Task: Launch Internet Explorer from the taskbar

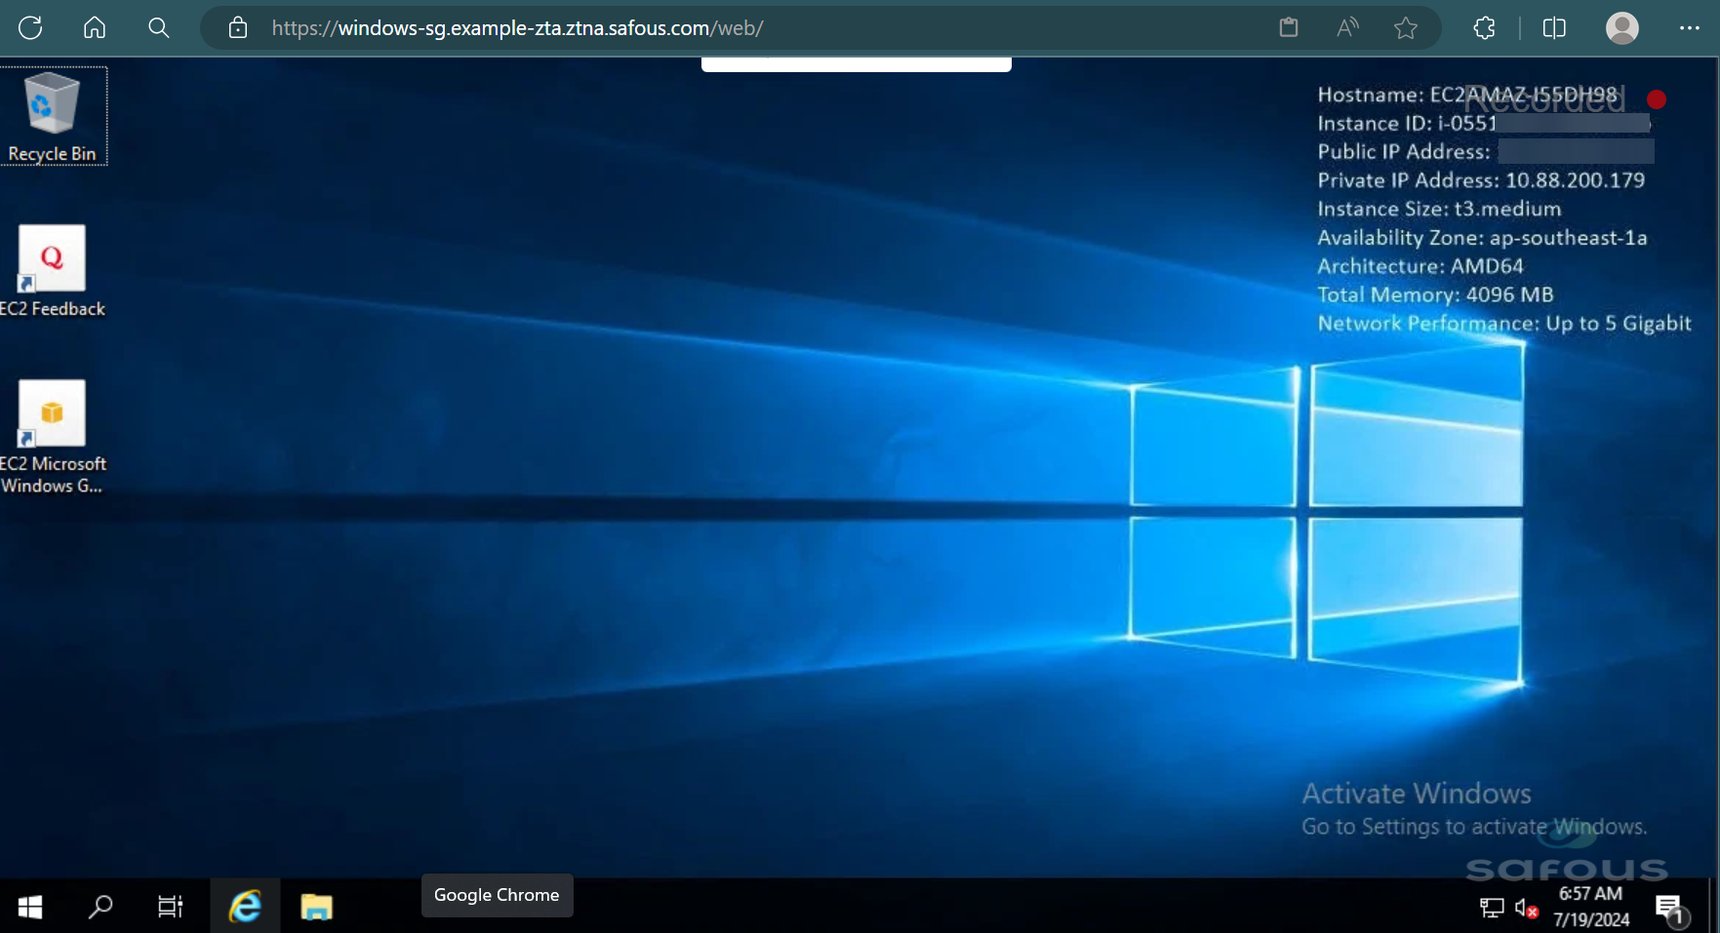Action: (x=243, y=906)
